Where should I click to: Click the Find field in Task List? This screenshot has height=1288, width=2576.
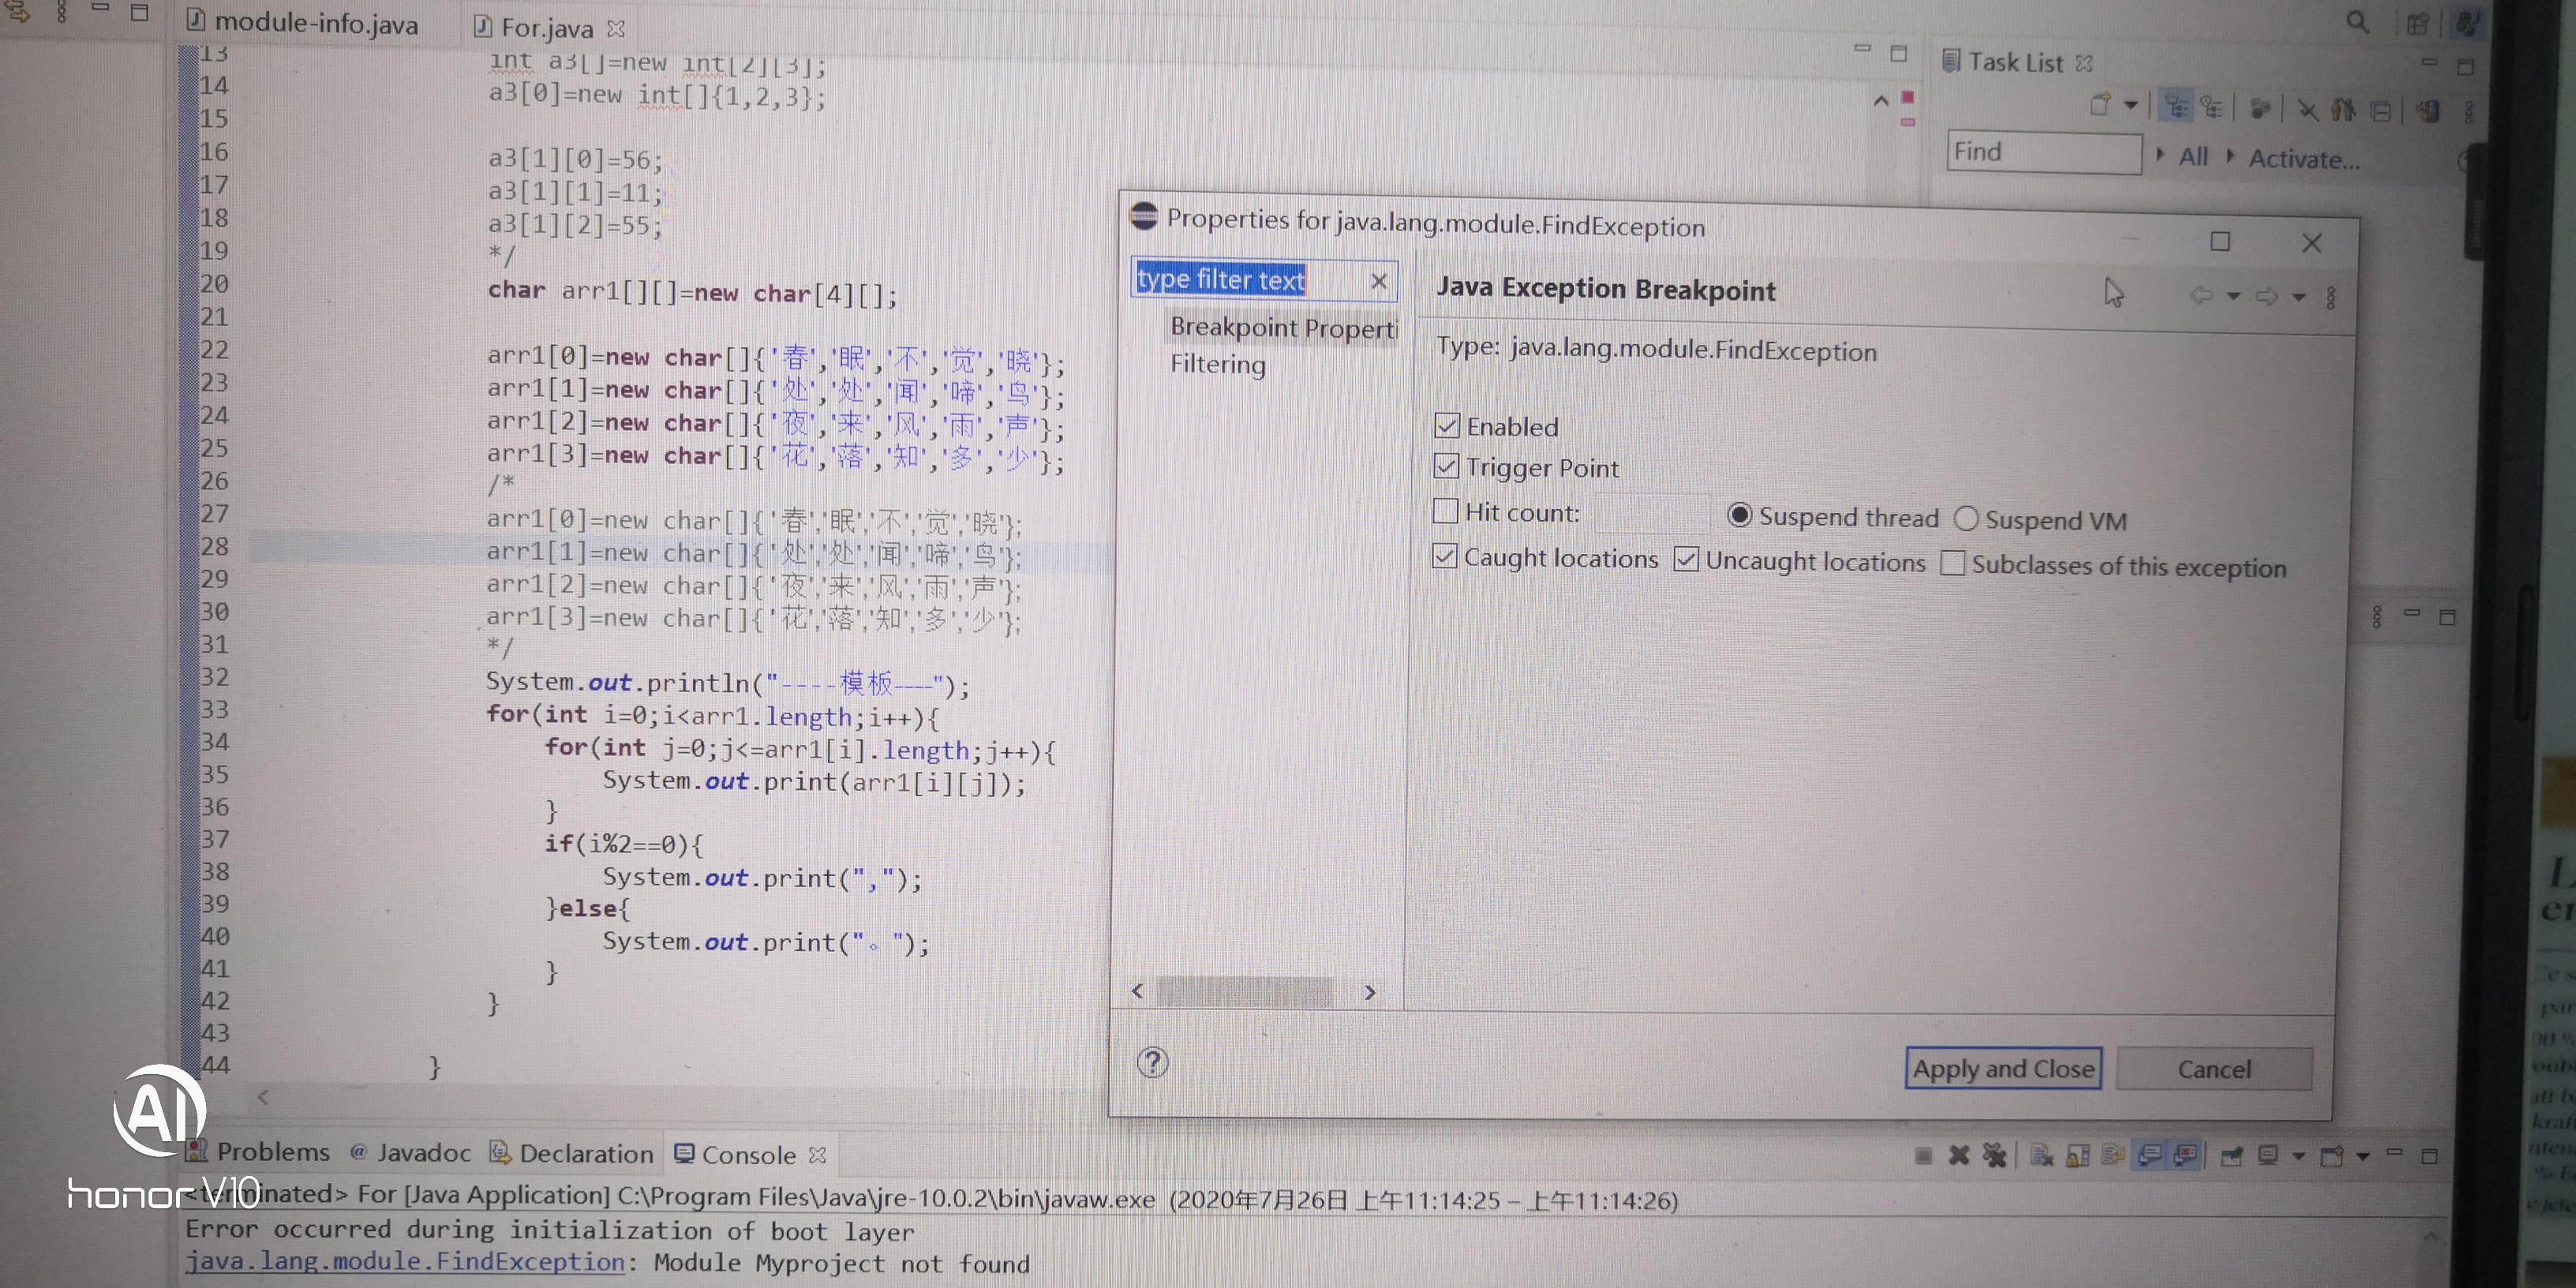point(2043,152)
